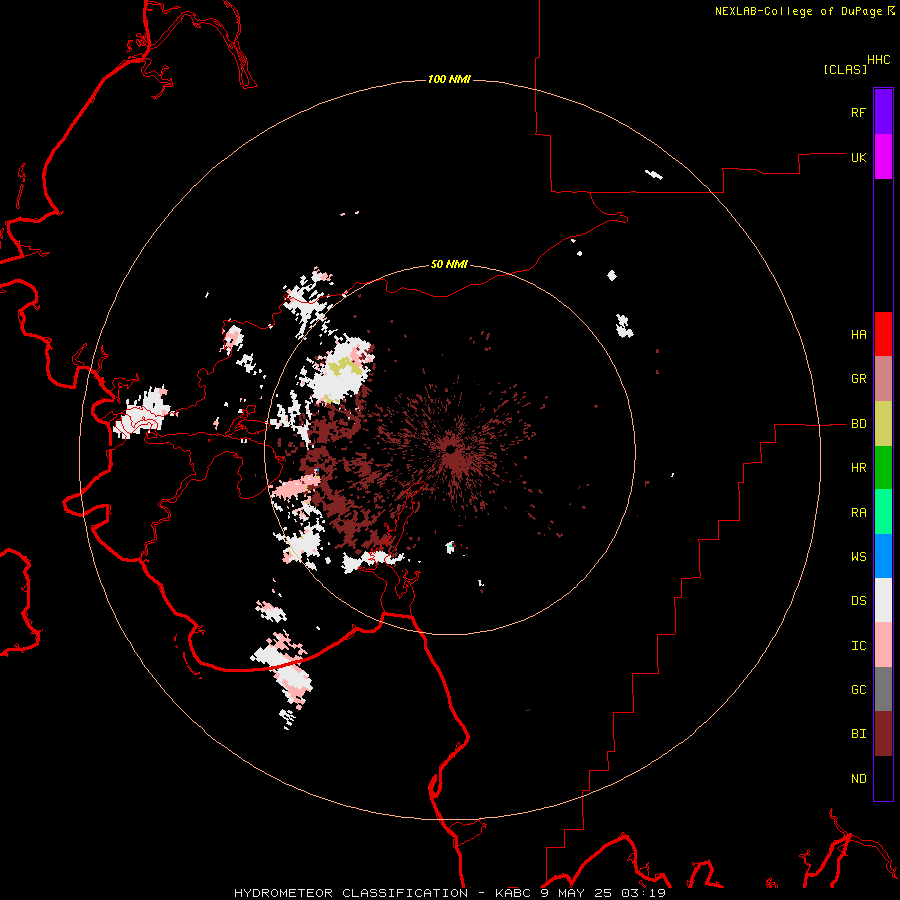Click the HA legend label
The image size is (900, 900).
click(858, 335)
